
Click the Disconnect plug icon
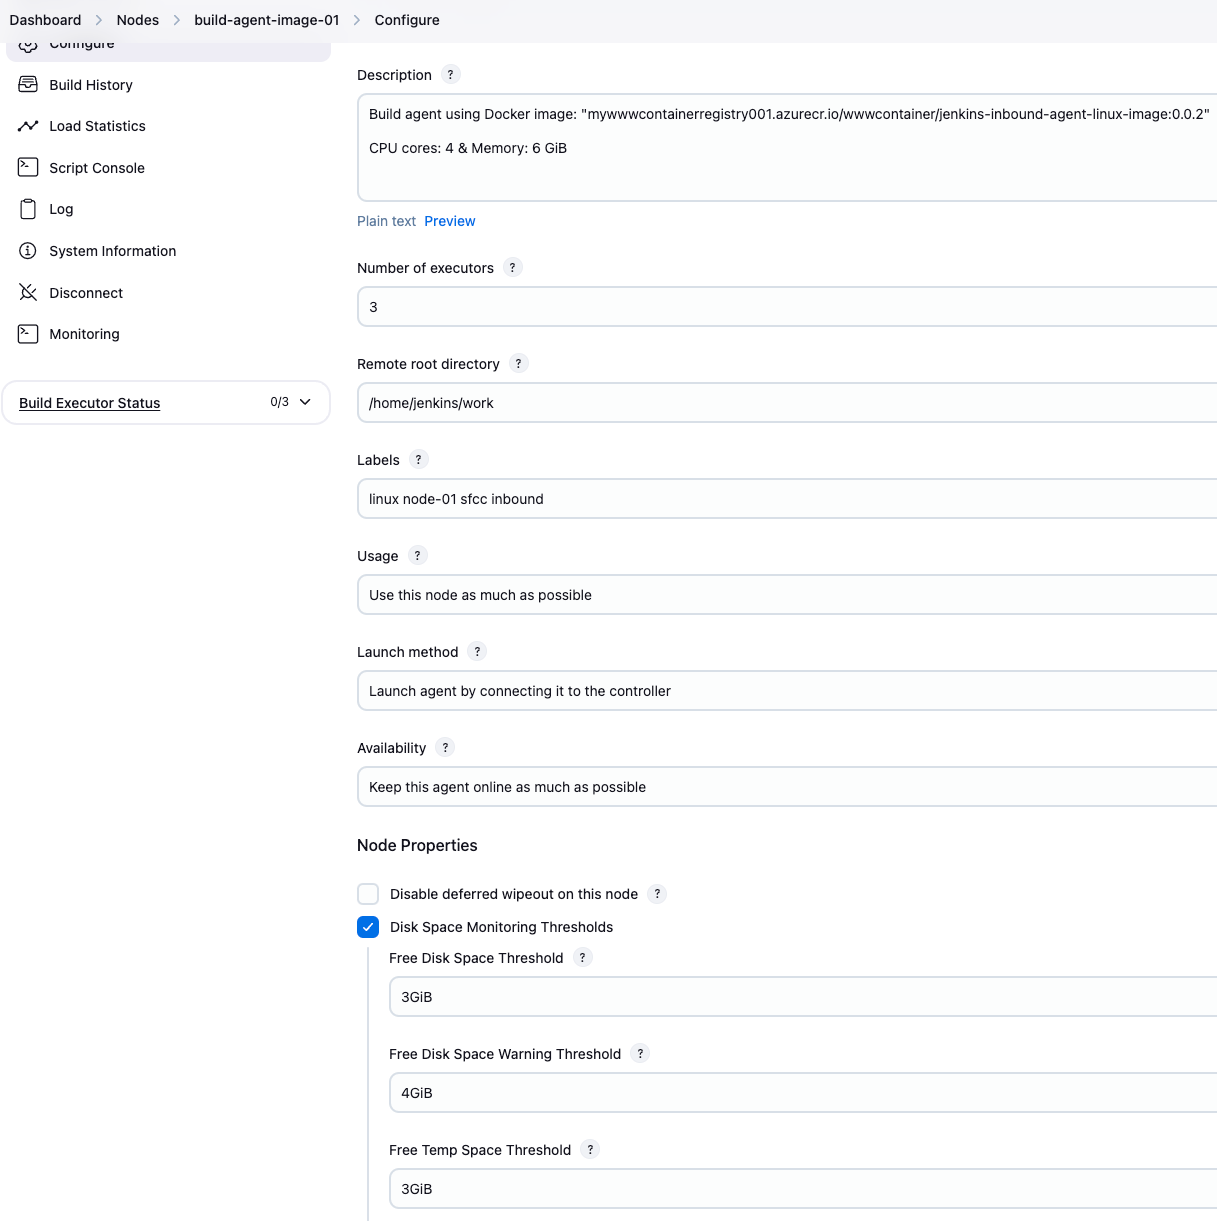(x=28, y=293)
